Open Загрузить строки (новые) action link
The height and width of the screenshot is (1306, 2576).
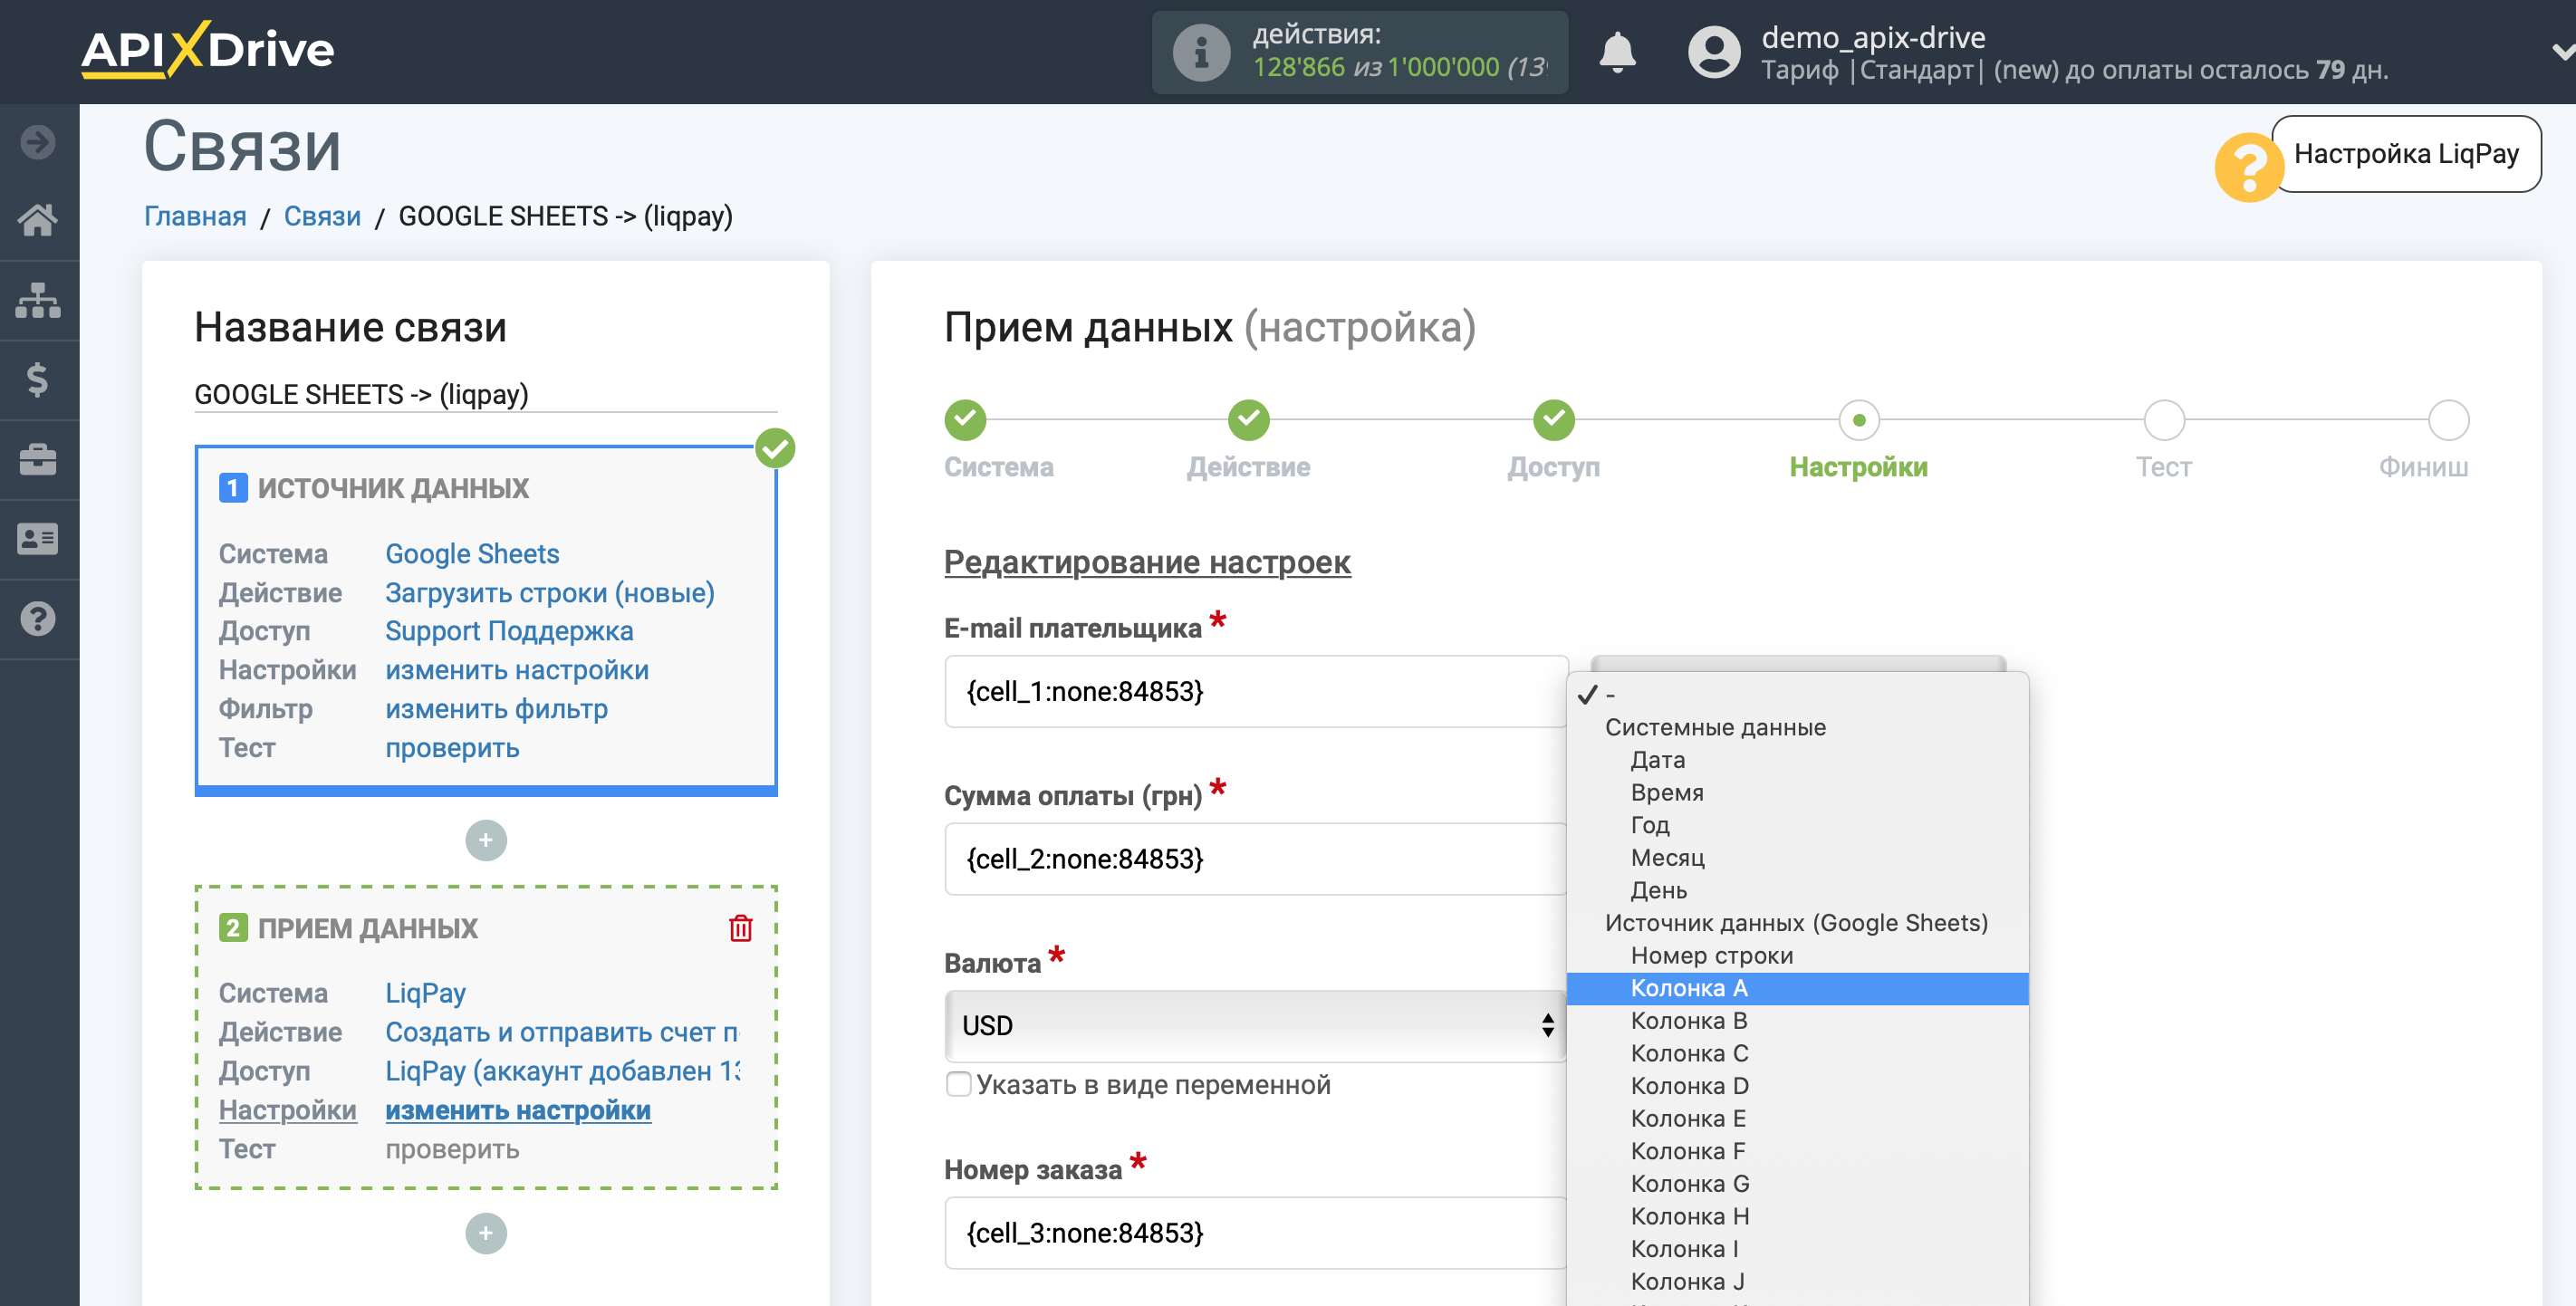550,593
